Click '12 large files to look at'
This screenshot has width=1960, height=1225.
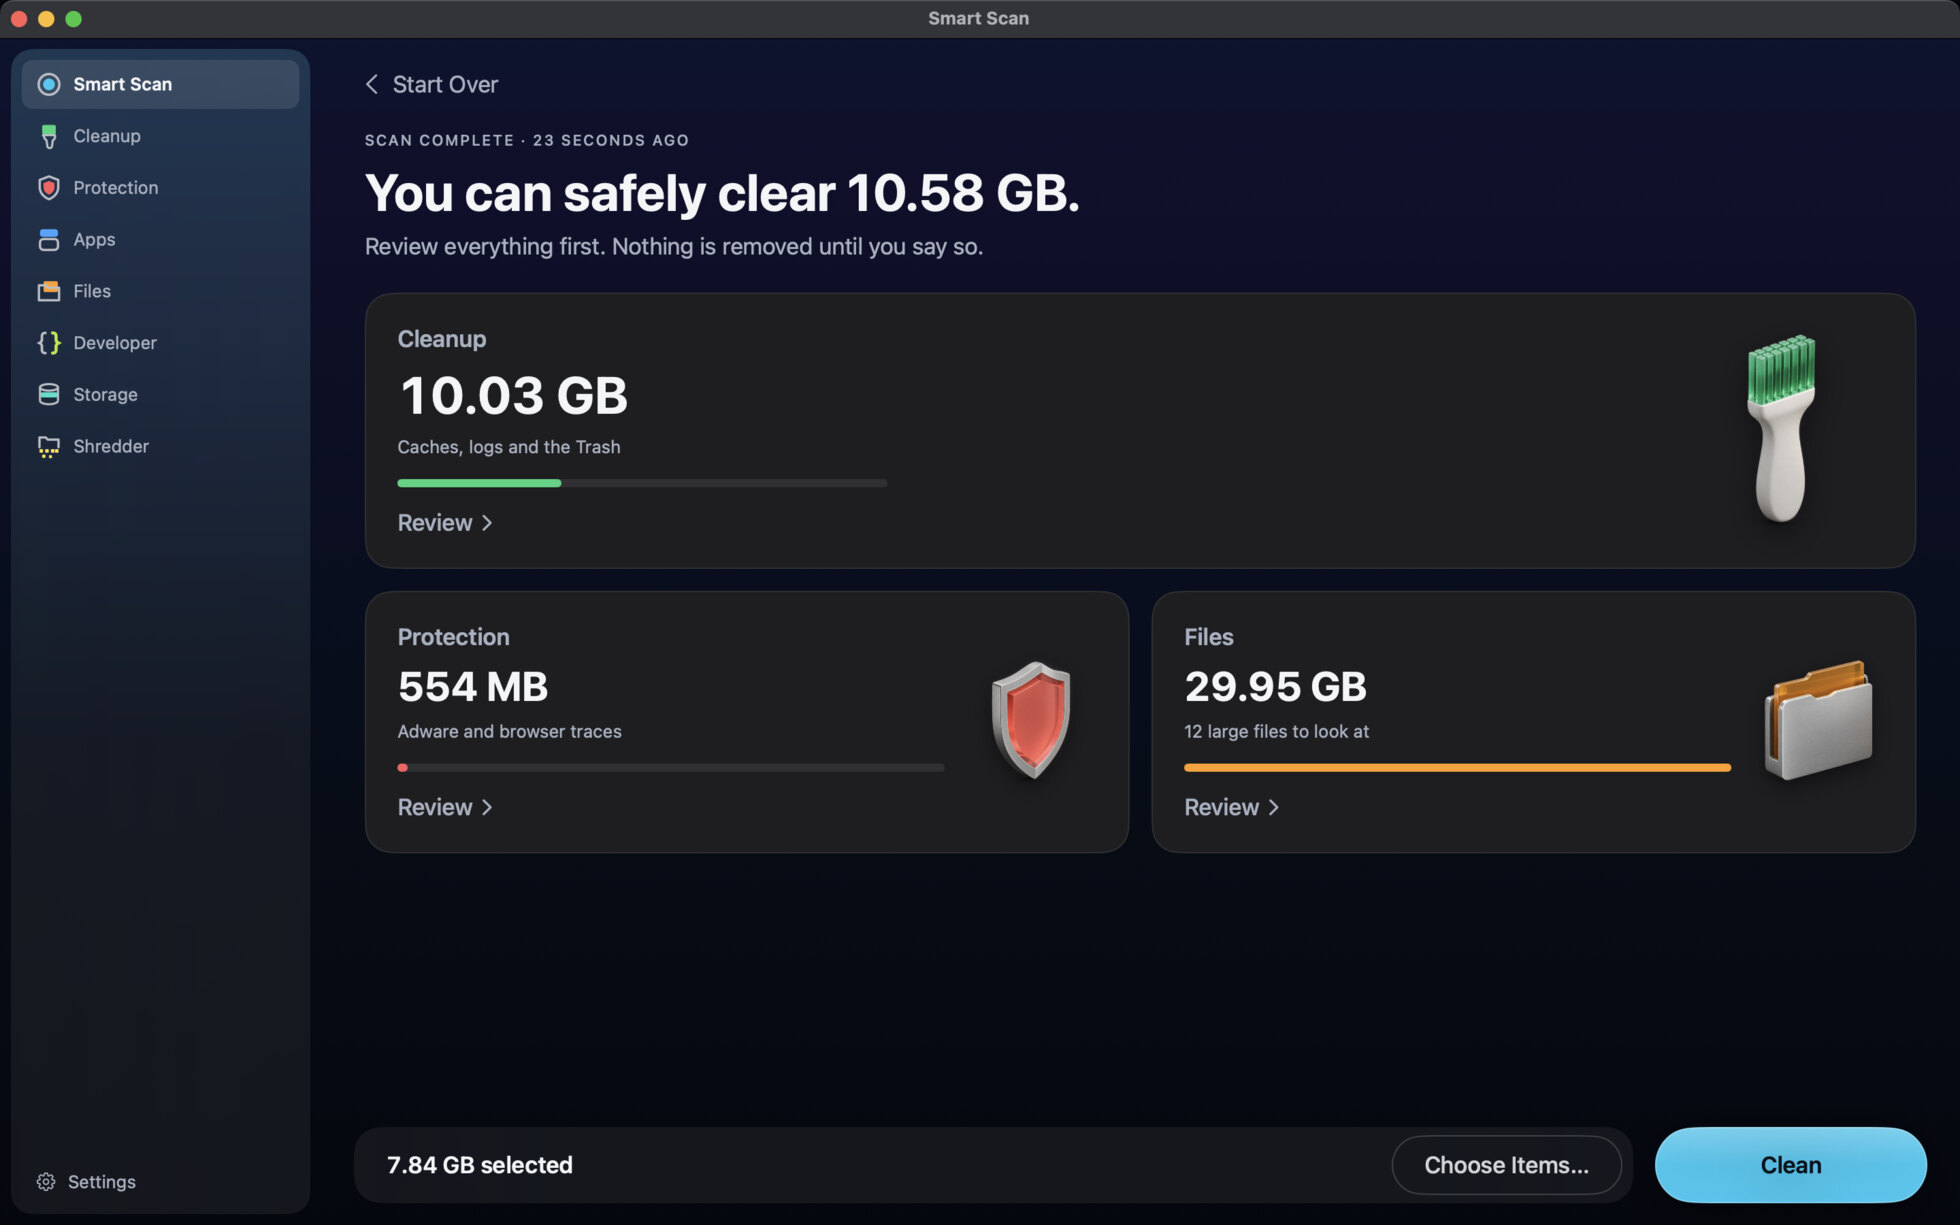pos(1276,732)
